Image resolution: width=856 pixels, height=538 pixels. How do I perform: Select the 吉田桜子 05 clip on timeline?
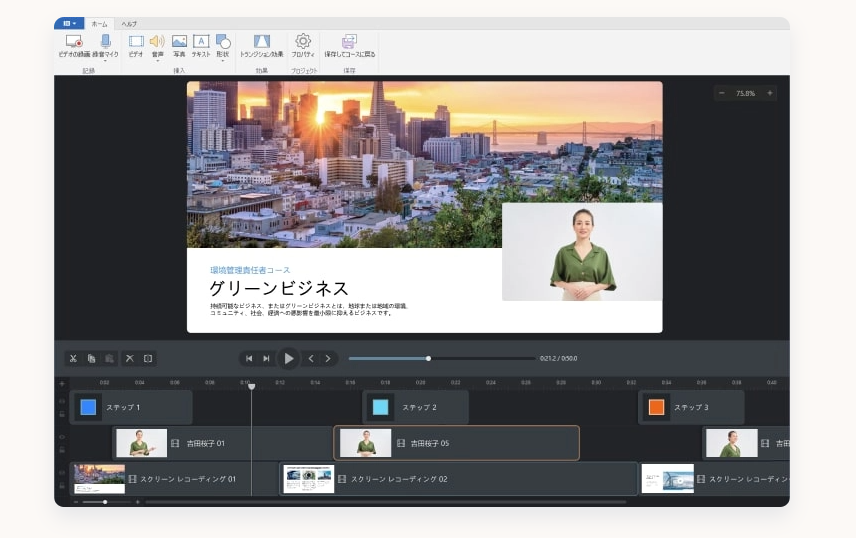click(456, 443)
